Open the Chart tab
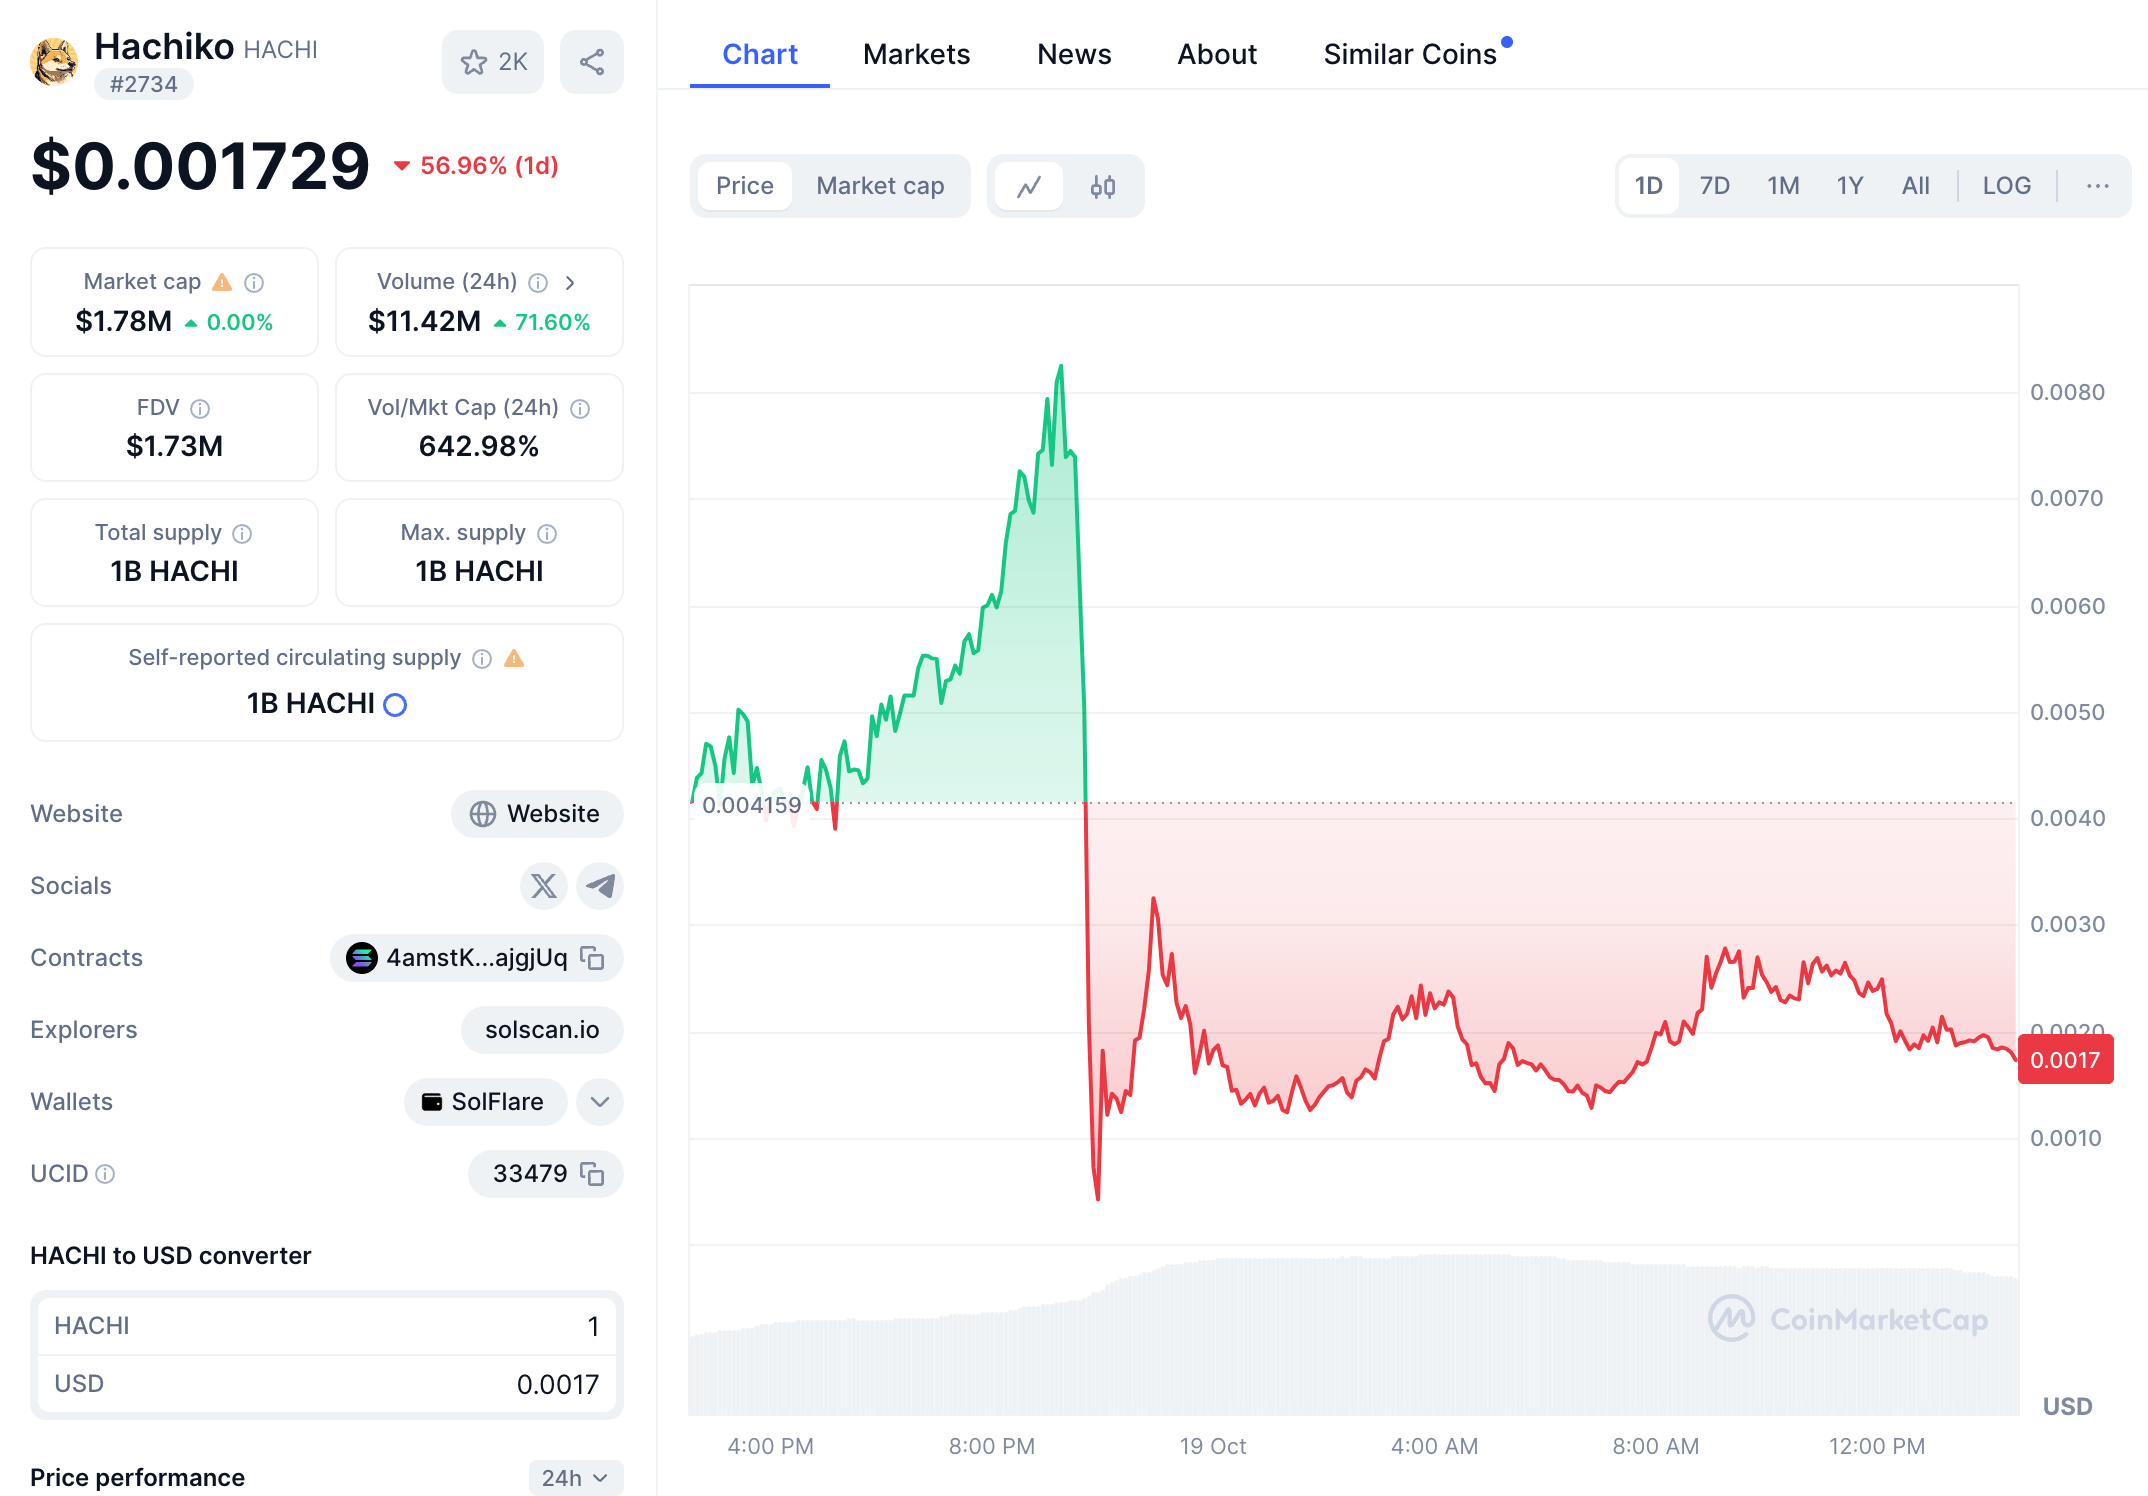The width and height of the screenshot is (2148, 1496). tap(760, 54)
